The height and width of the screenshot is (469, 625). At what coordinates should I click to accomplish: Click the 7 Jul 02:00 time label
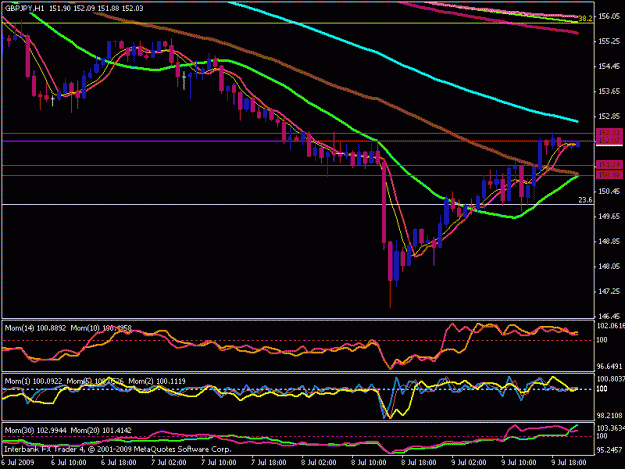click(168, 462)
